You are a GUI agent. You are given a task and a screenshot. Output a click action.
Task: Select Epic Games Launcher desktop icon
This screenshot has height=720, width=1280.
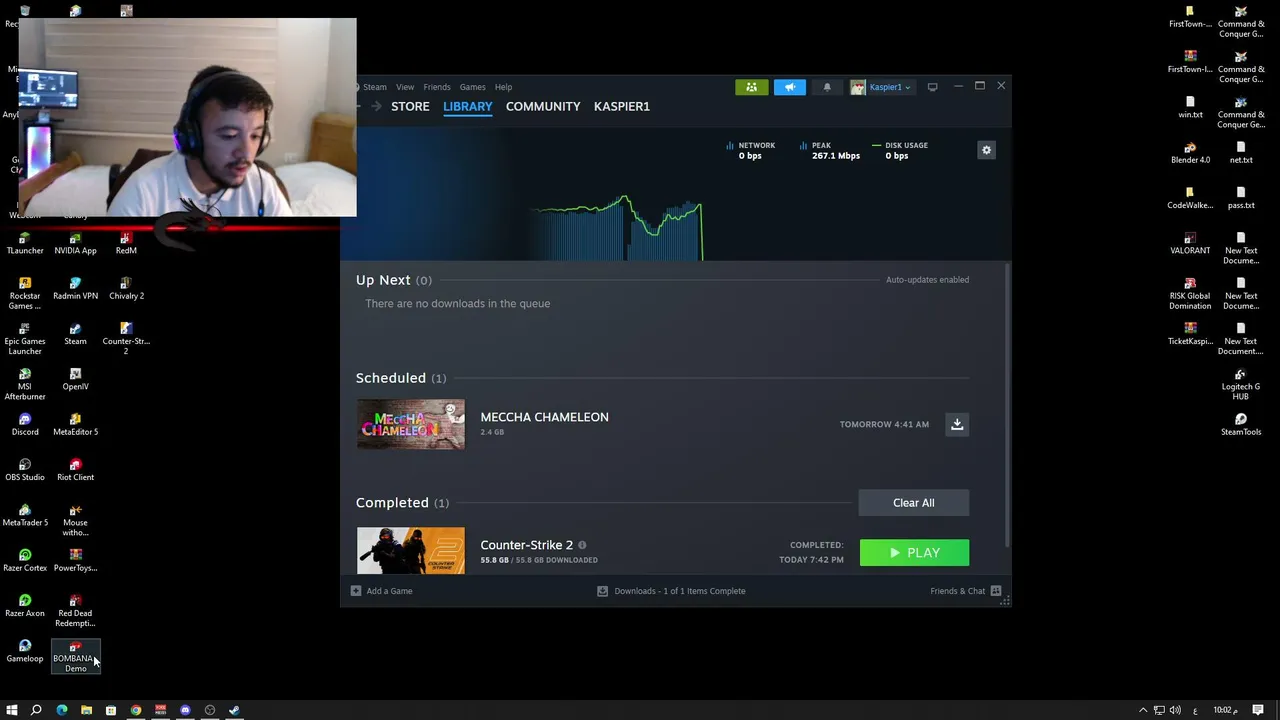coord(25,338)
